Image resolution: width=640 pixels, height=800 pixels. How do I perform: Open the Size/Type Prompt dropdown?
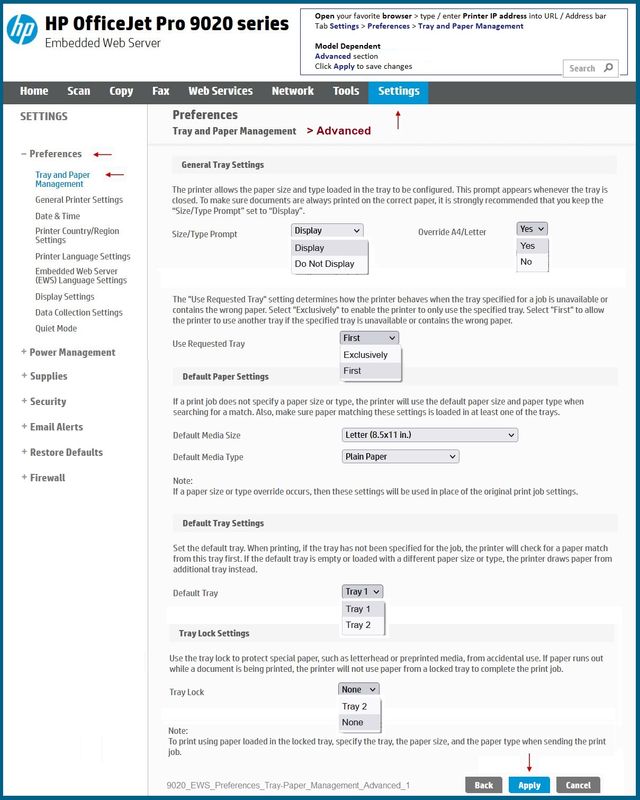tap(327, 231)
